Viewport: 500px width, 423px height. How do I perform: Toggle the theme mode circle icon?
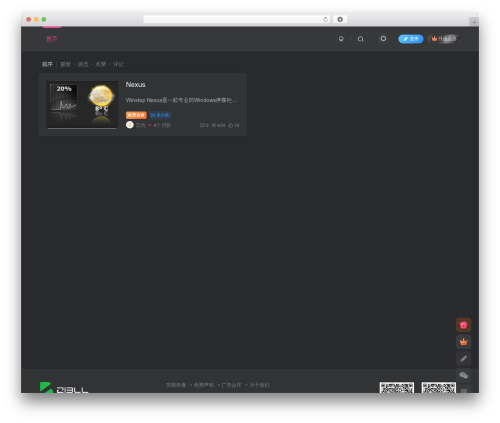(383, 39)
